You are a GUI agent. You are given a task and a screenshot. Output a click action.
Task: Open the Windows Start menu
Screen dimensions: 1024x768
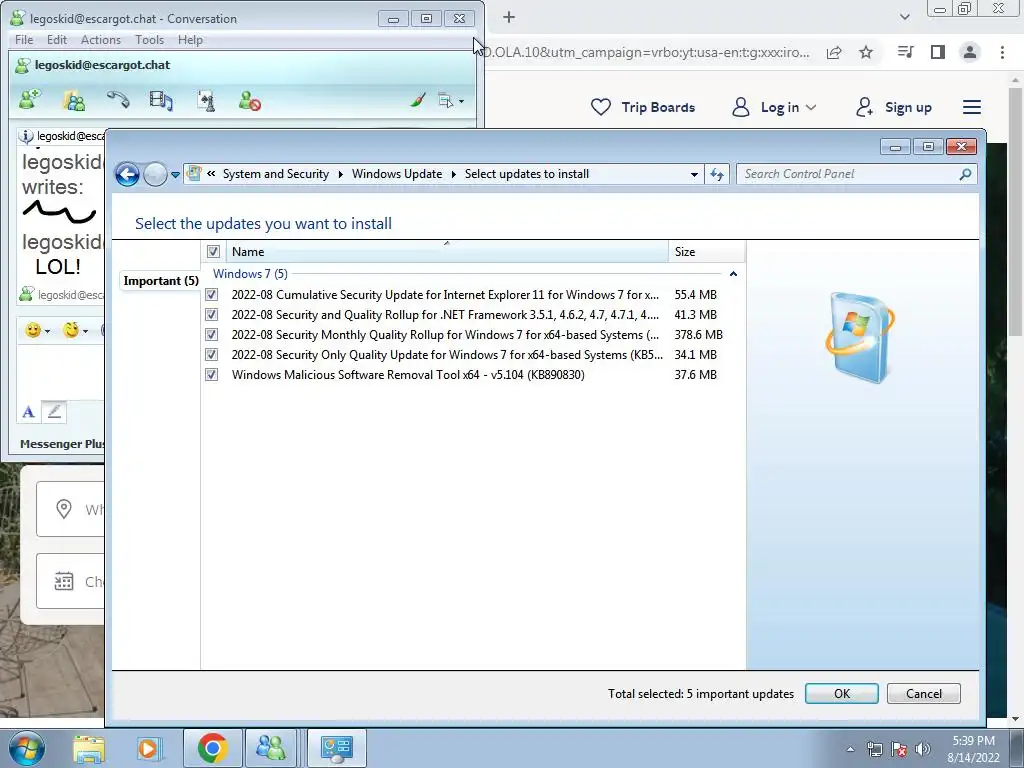[x=27, y=748]
